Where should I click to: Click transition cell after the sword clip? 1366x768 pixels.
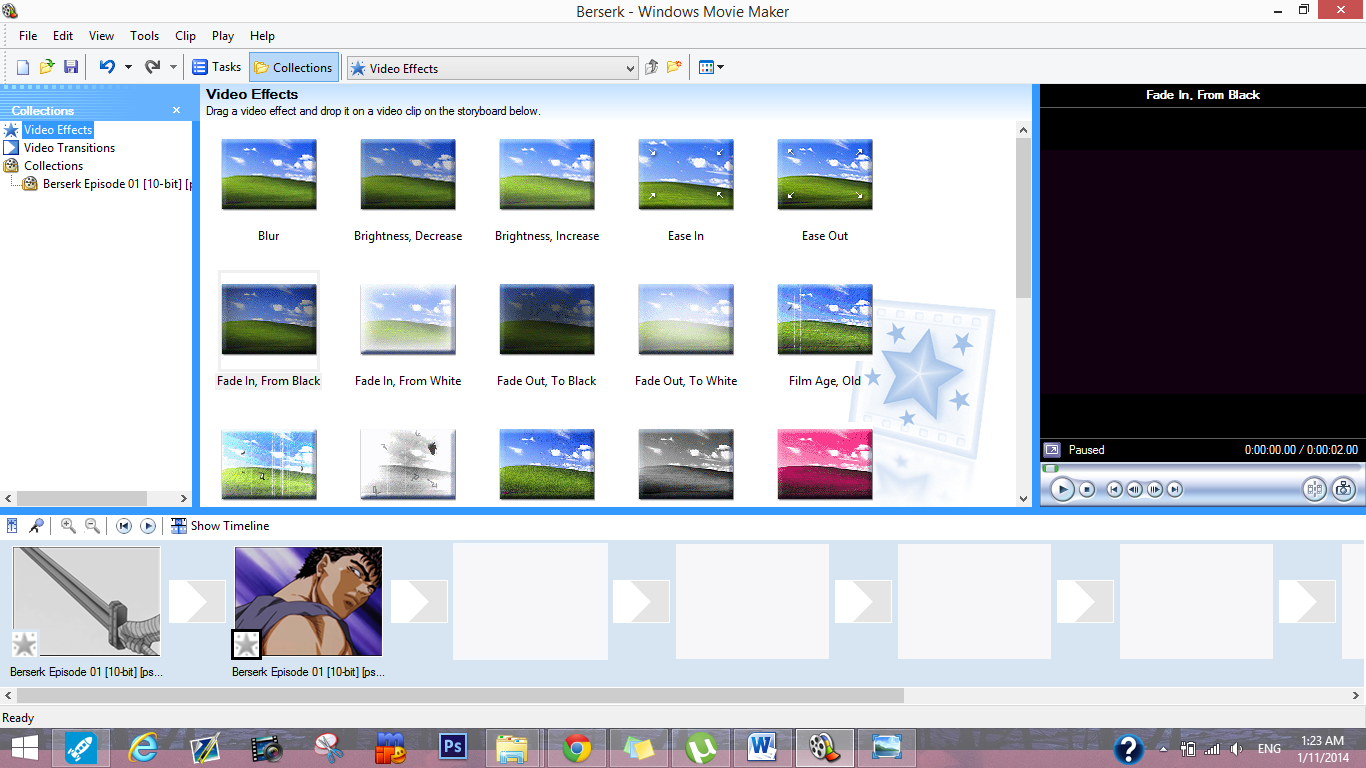click(197, 601)
